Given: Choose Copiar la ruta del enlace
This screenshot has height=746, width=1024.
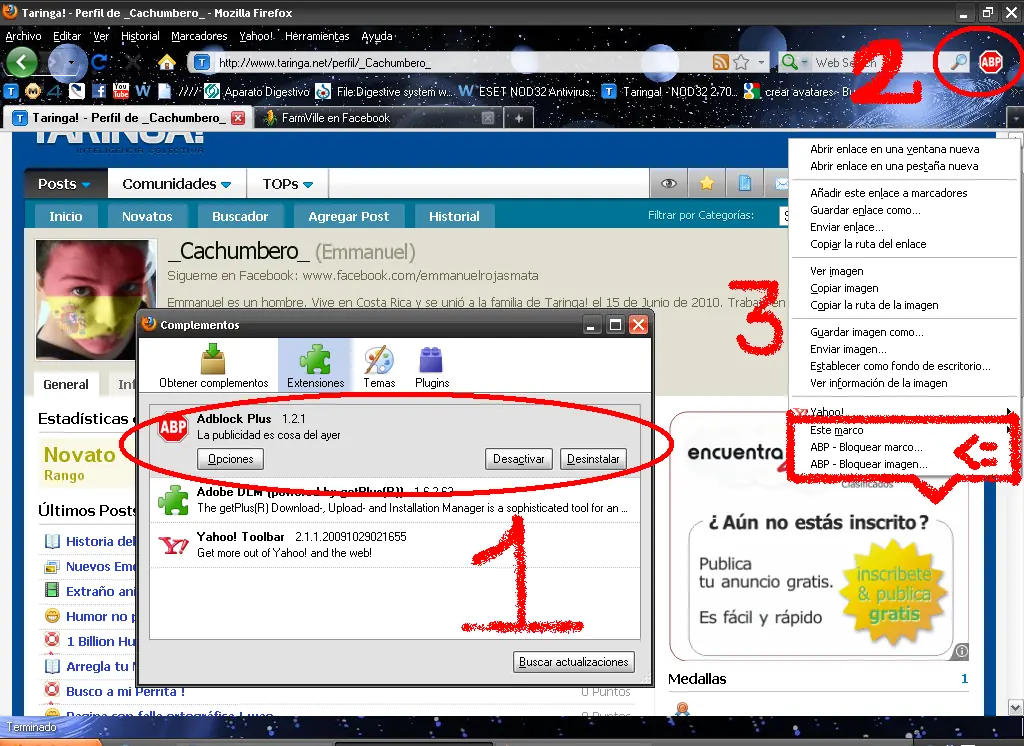Looking at the screenshot, I should [868, 244].
